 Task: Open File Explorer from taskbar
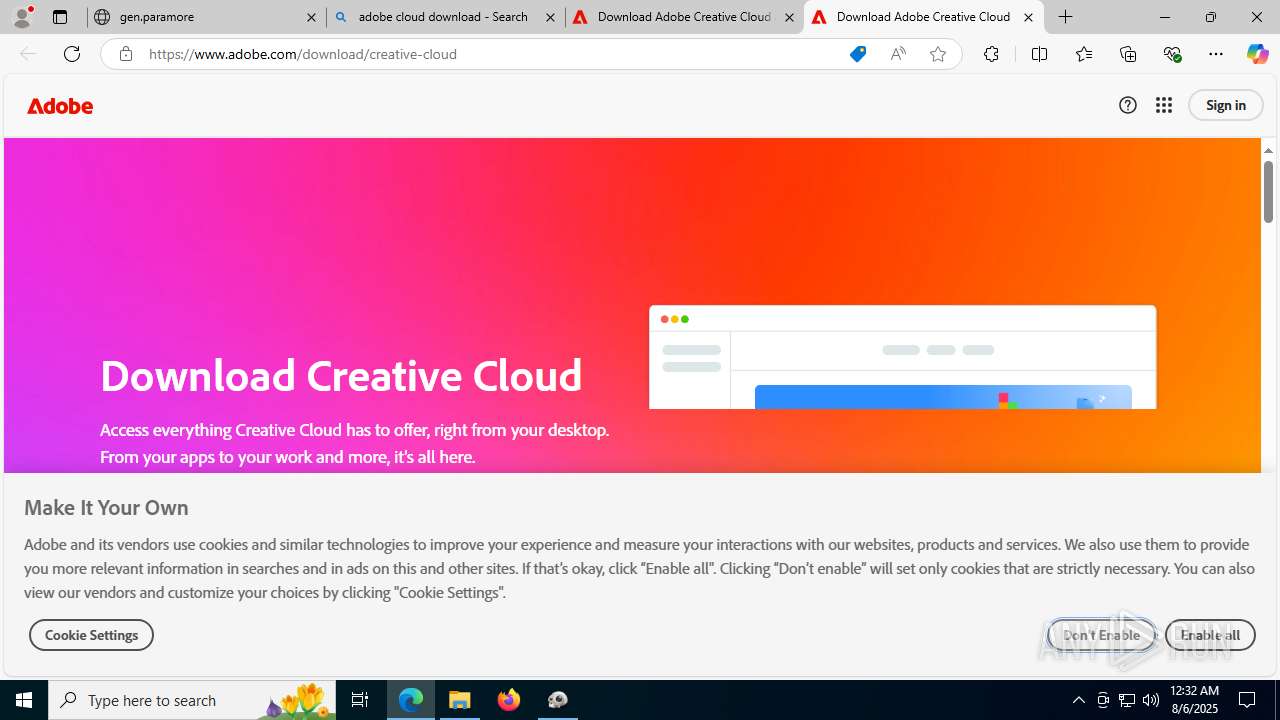460,700
